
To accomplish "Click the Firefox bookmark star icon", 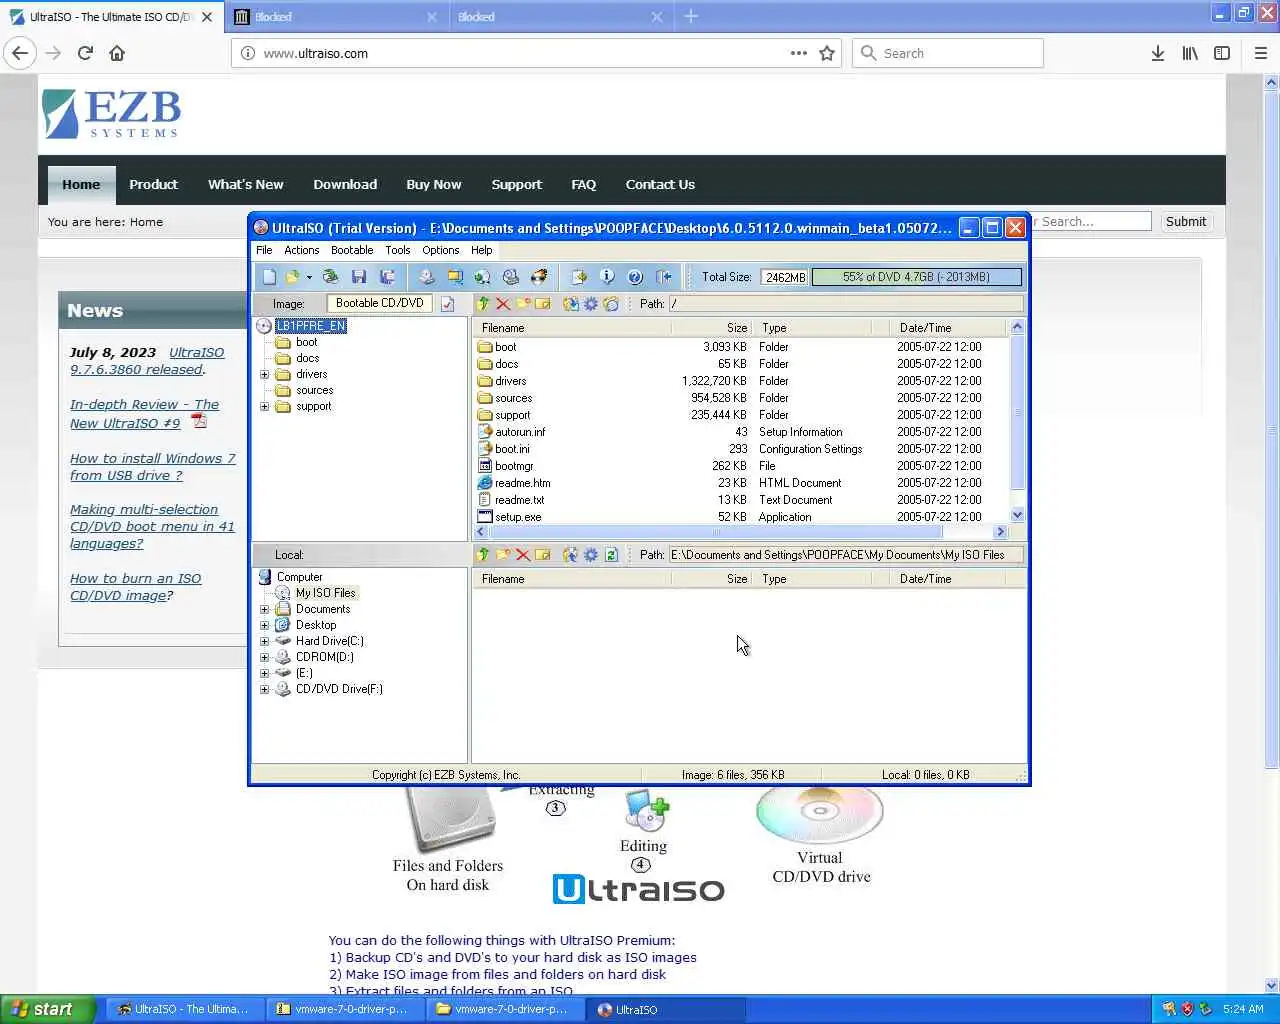I will pyautogui.click(x=827, y=53).
